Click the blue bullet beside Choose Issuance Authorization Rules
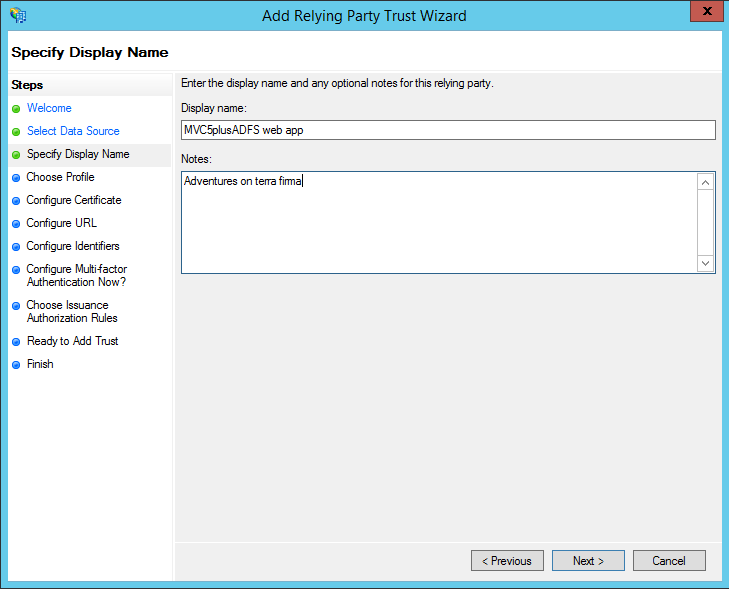 point(16,306)
